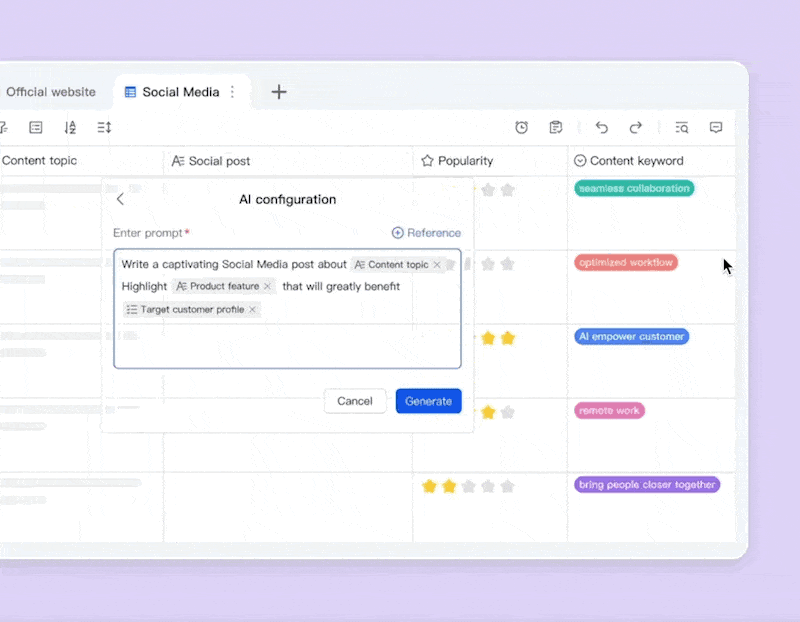
Task: Open the comments speech bubble icon
Action: 716,128
